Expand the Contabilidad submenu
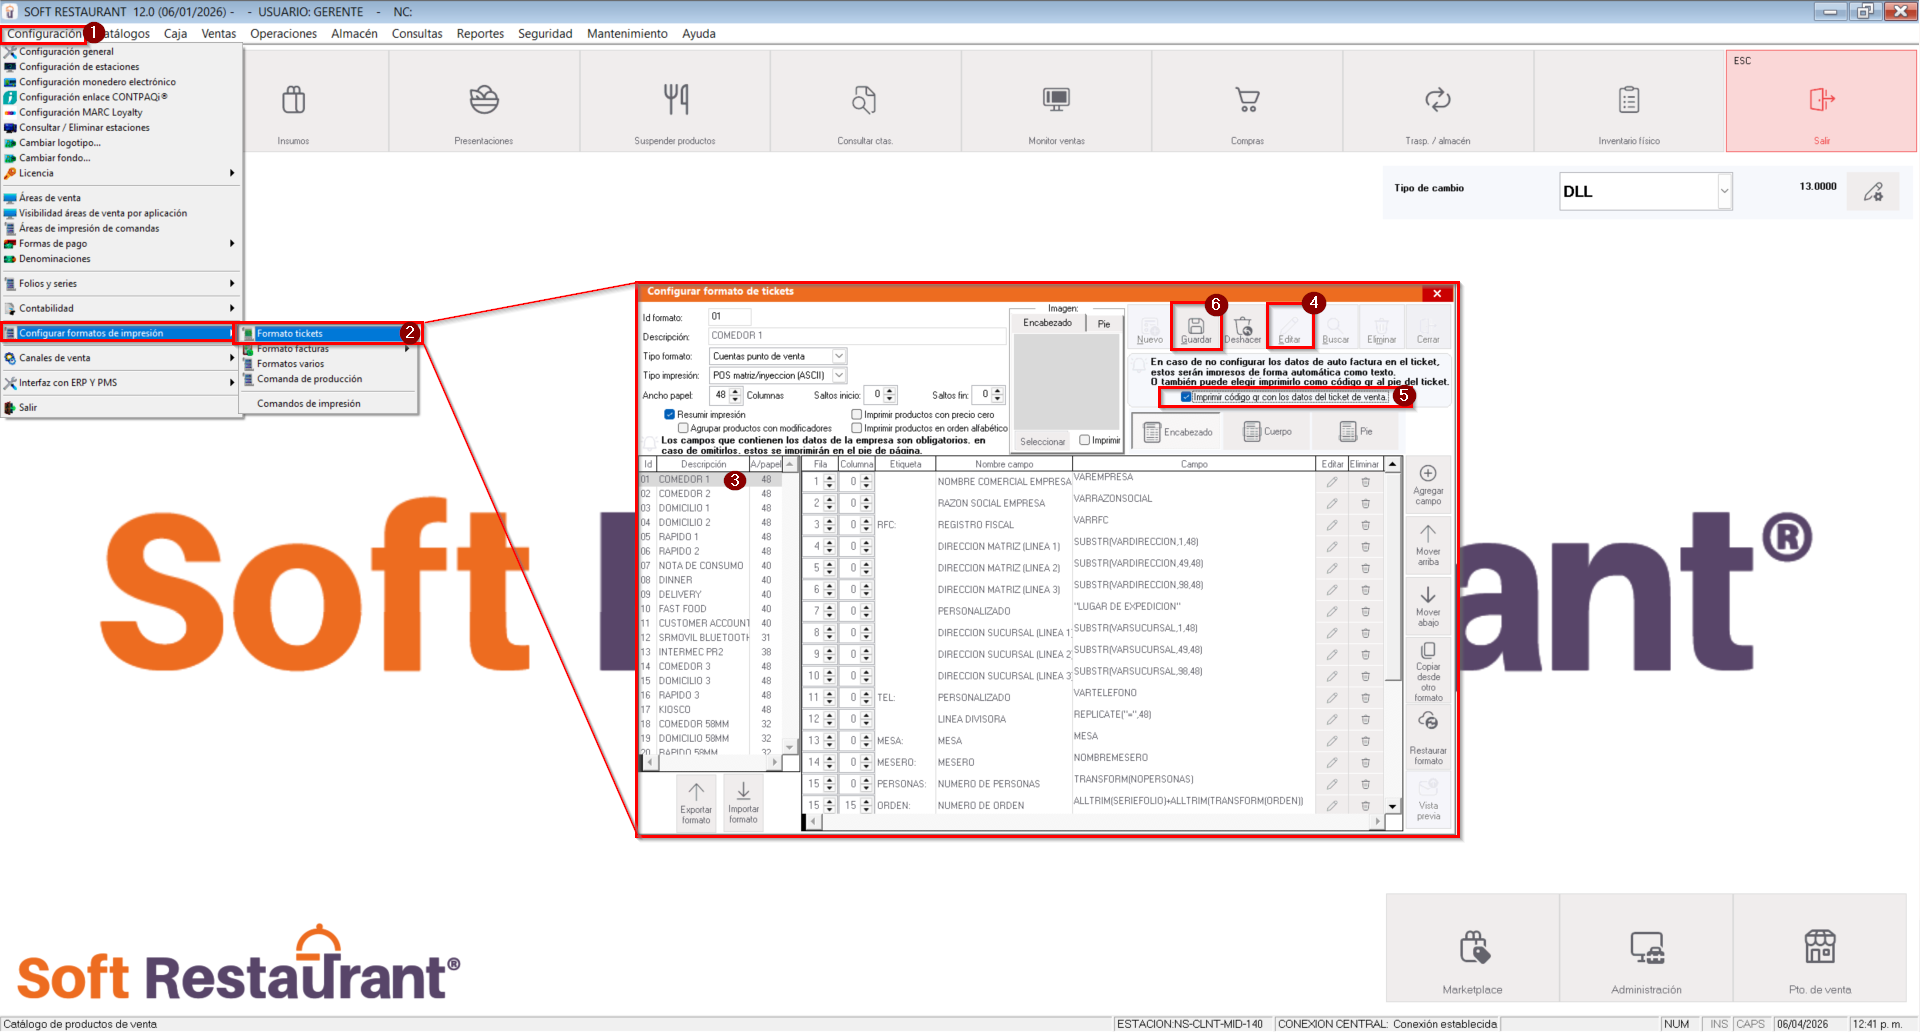 pos(121,308)
